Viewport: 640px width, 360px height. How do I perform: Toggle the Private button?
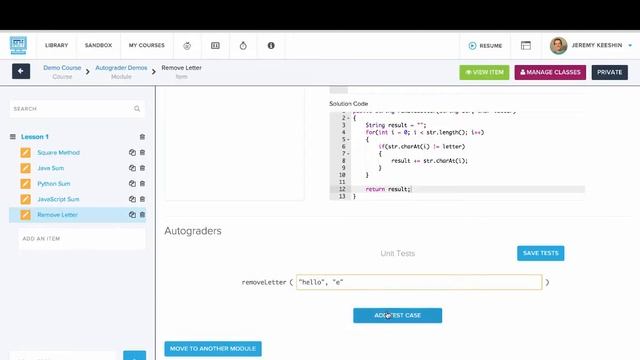click(x=610, y=72)
